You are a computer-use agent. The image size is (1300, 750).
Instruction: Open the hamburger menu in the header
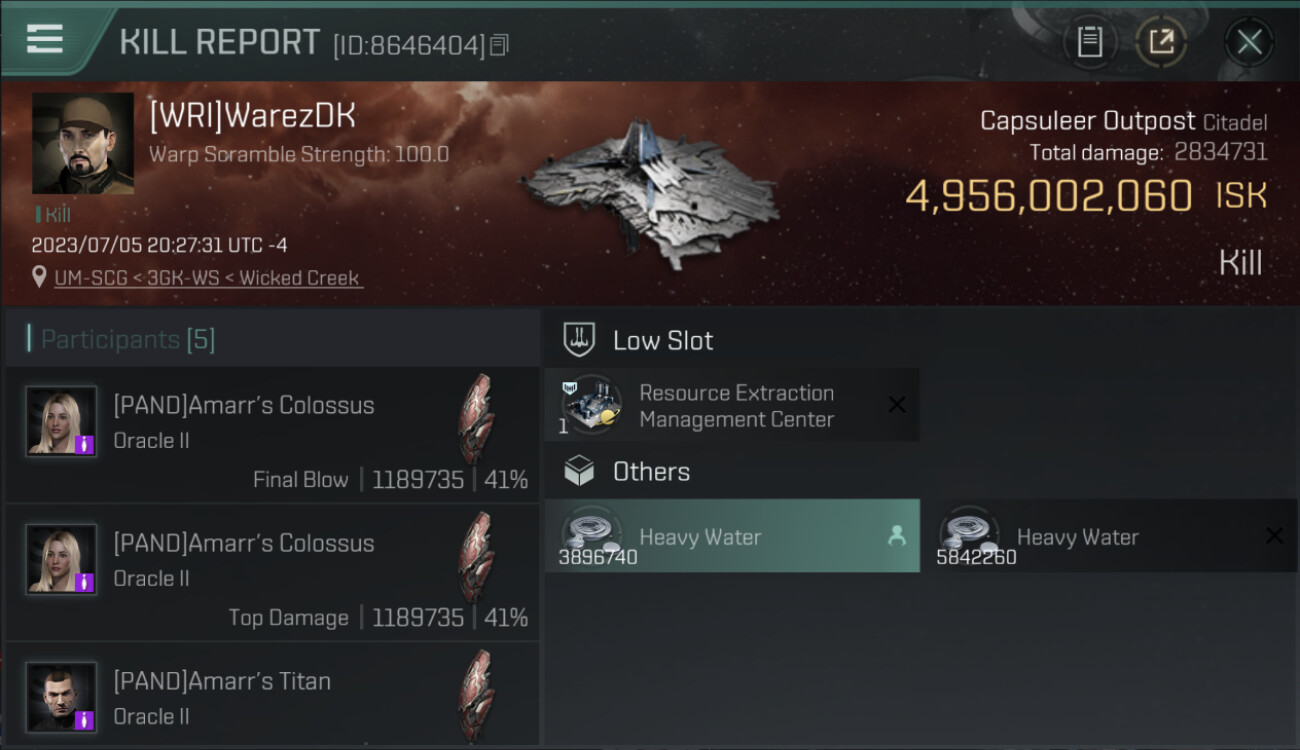pyautogui.click(x=45, y=39)
